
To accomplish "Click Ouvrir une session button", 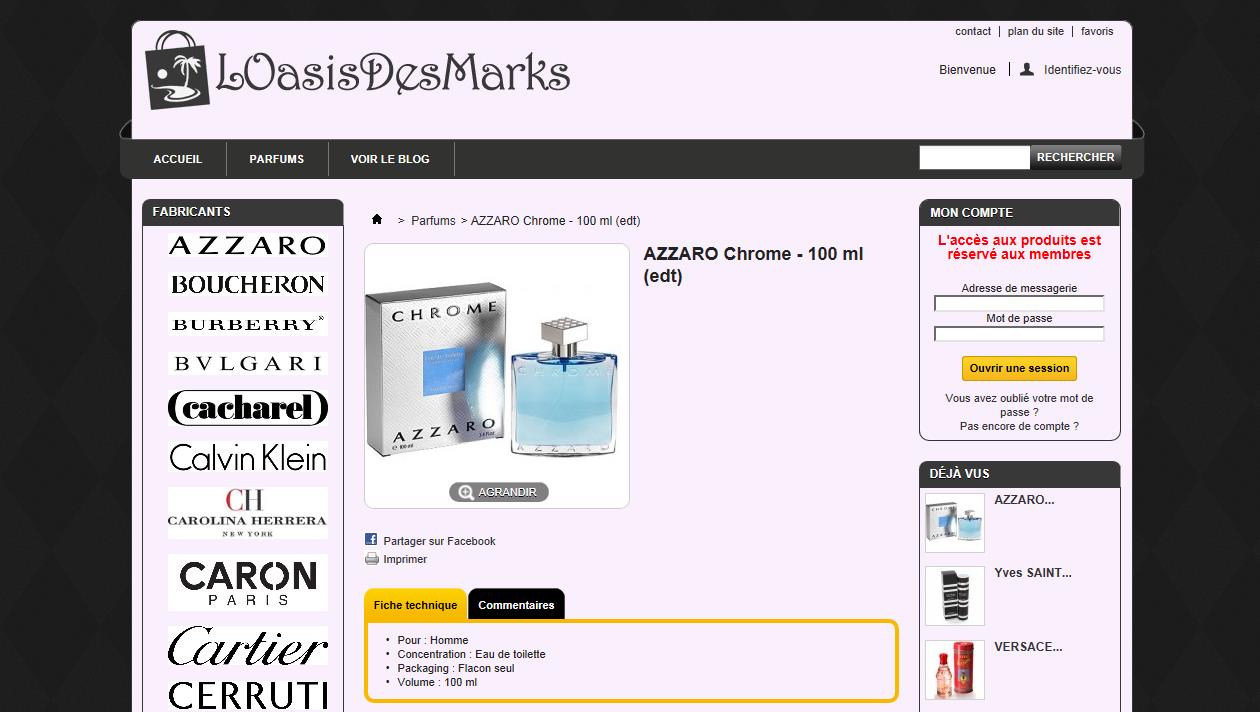I will [x=1019, y=368].
